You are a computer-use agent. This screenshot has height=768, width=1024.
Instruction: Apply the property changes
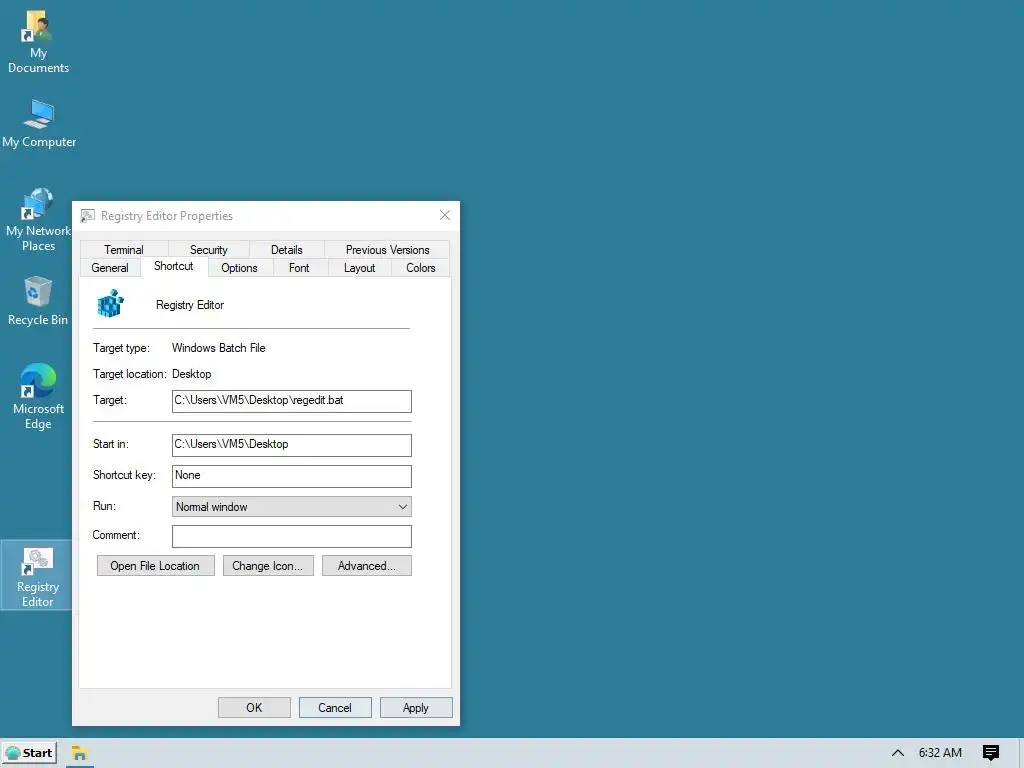[x=416, y=708]
